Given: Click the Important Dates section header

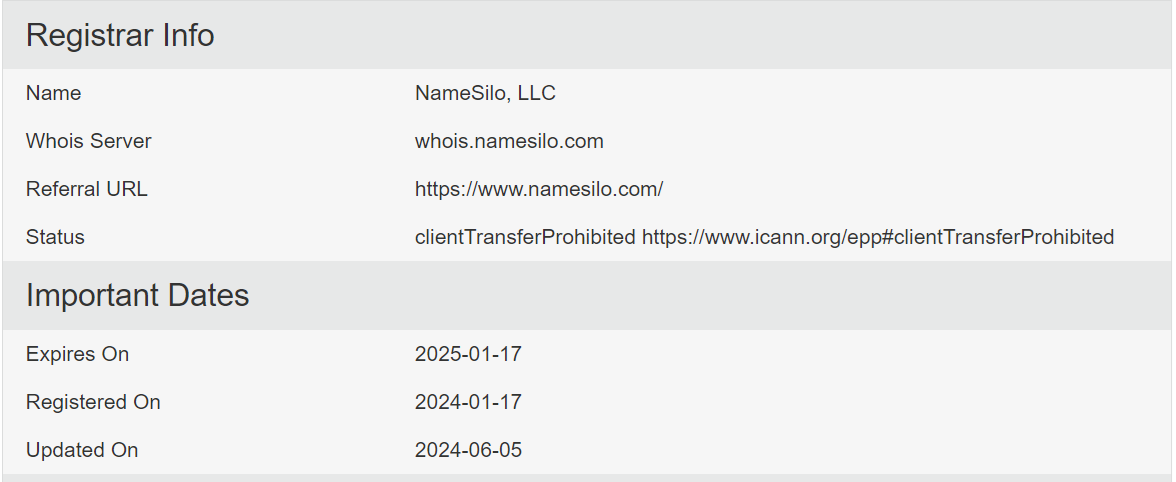Looking at the screenshot, I should pyautogui.click(x=137, y=296).
